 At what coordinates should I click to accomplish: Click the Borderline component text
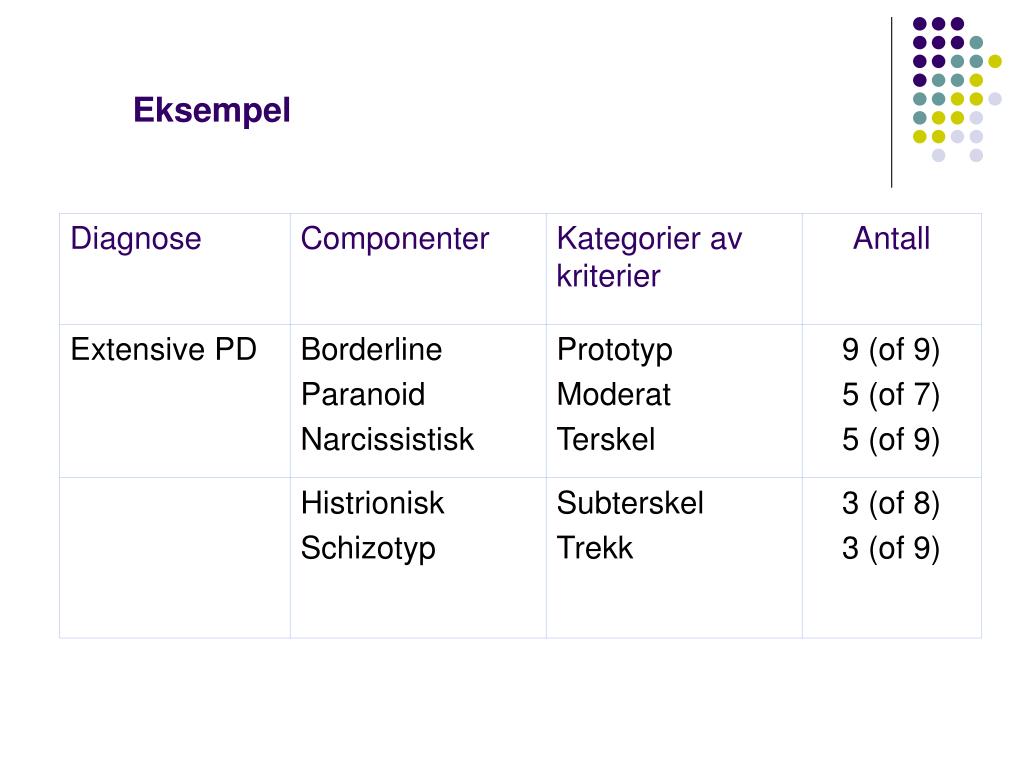pyautogui.click(x=372, y=349)
